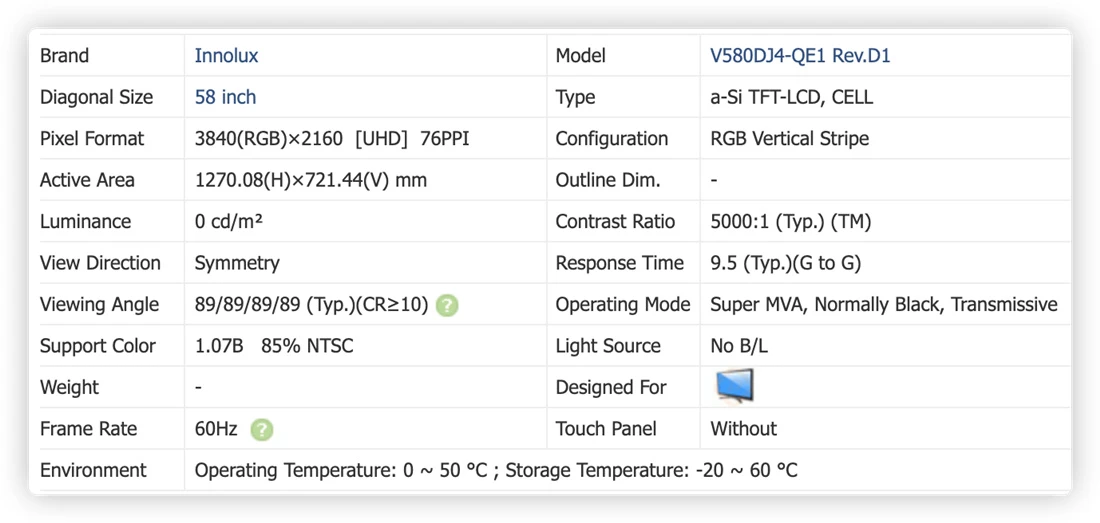This screenshot has height=523, width=1100.
Task: Click the help icon next to Viewing Angle
Action: pos(447,306)
